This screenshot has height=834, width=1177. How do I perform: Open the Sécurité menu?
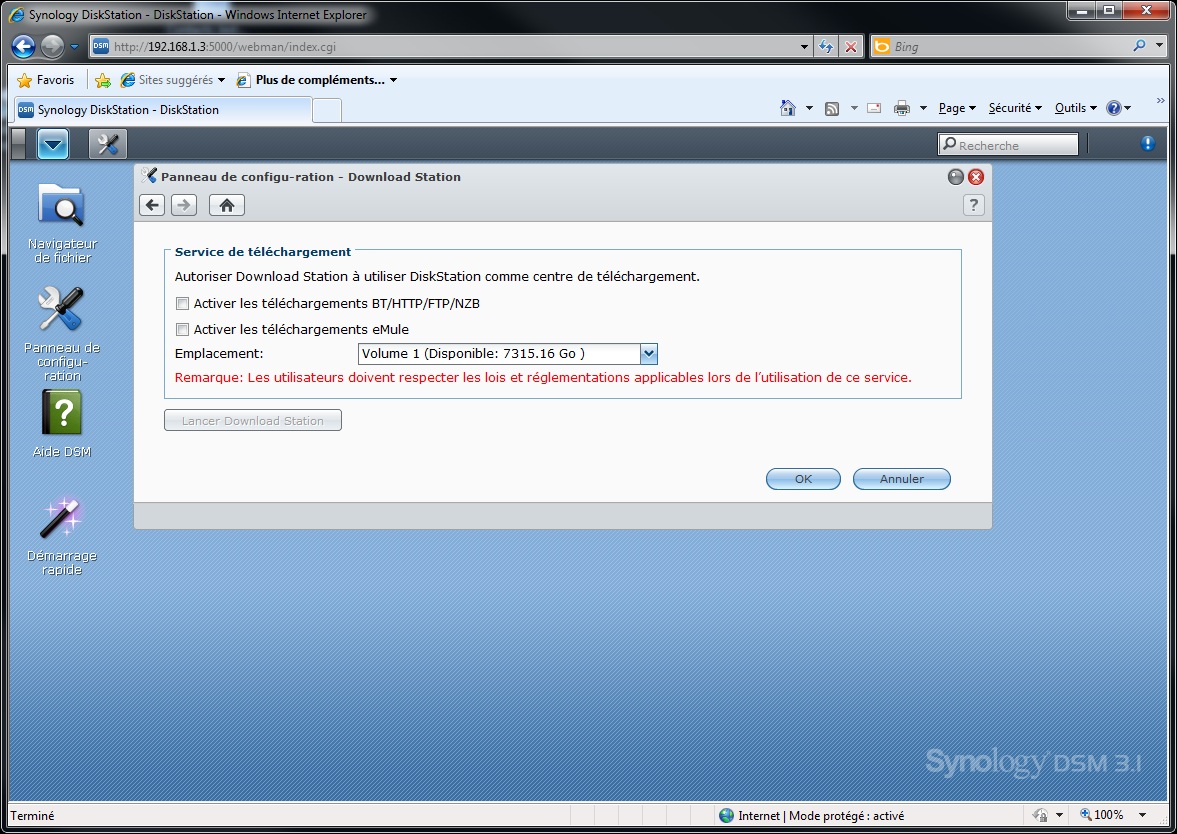pos(1015,108)
